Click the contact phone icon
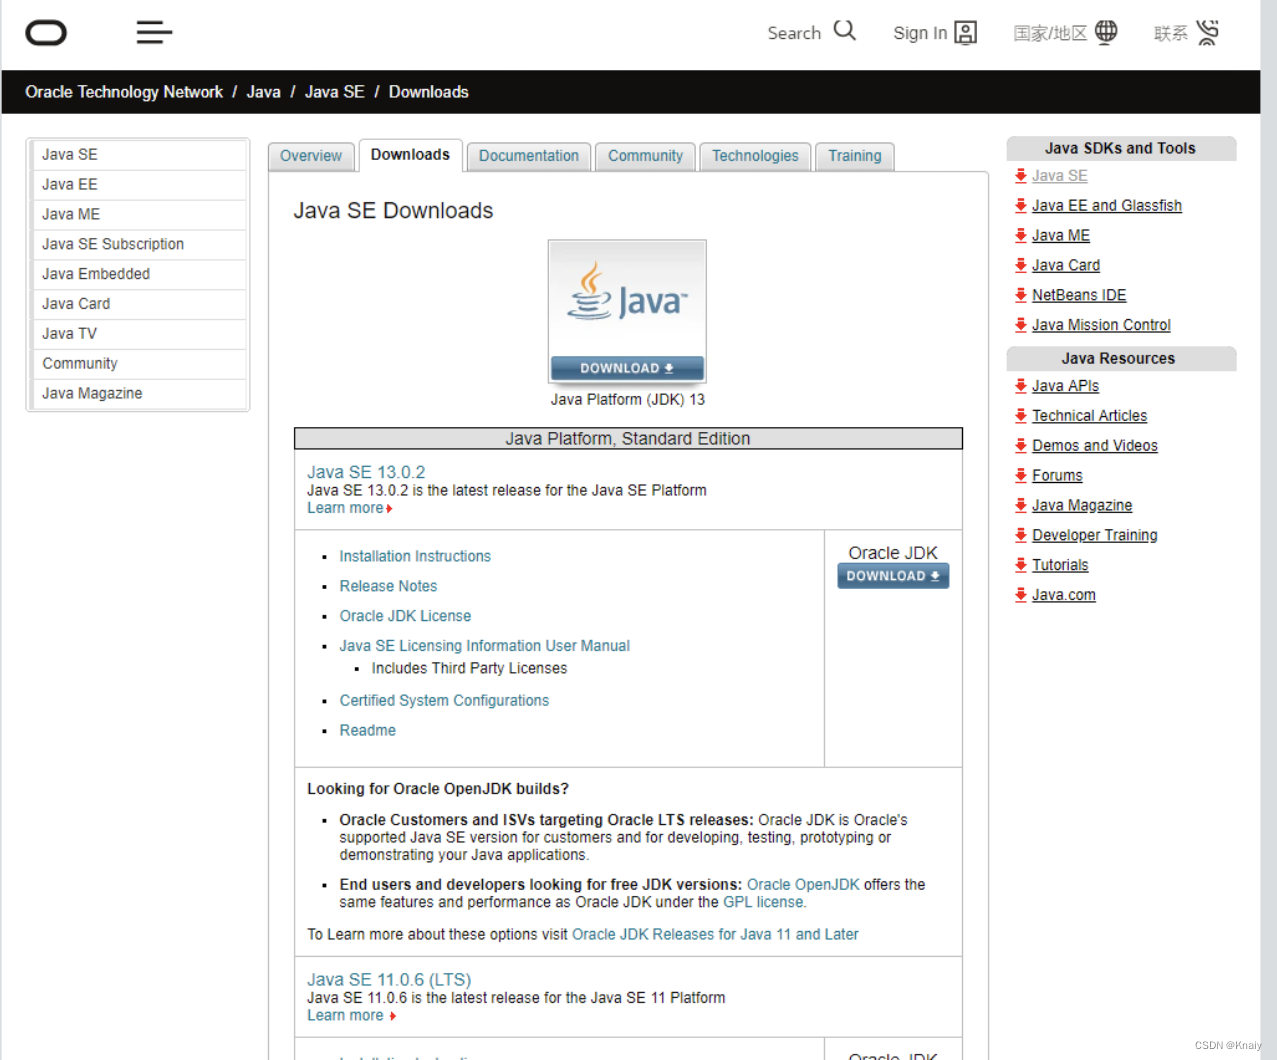1277x1060 pixels. pyautogui.click(x=1208, y=33)
